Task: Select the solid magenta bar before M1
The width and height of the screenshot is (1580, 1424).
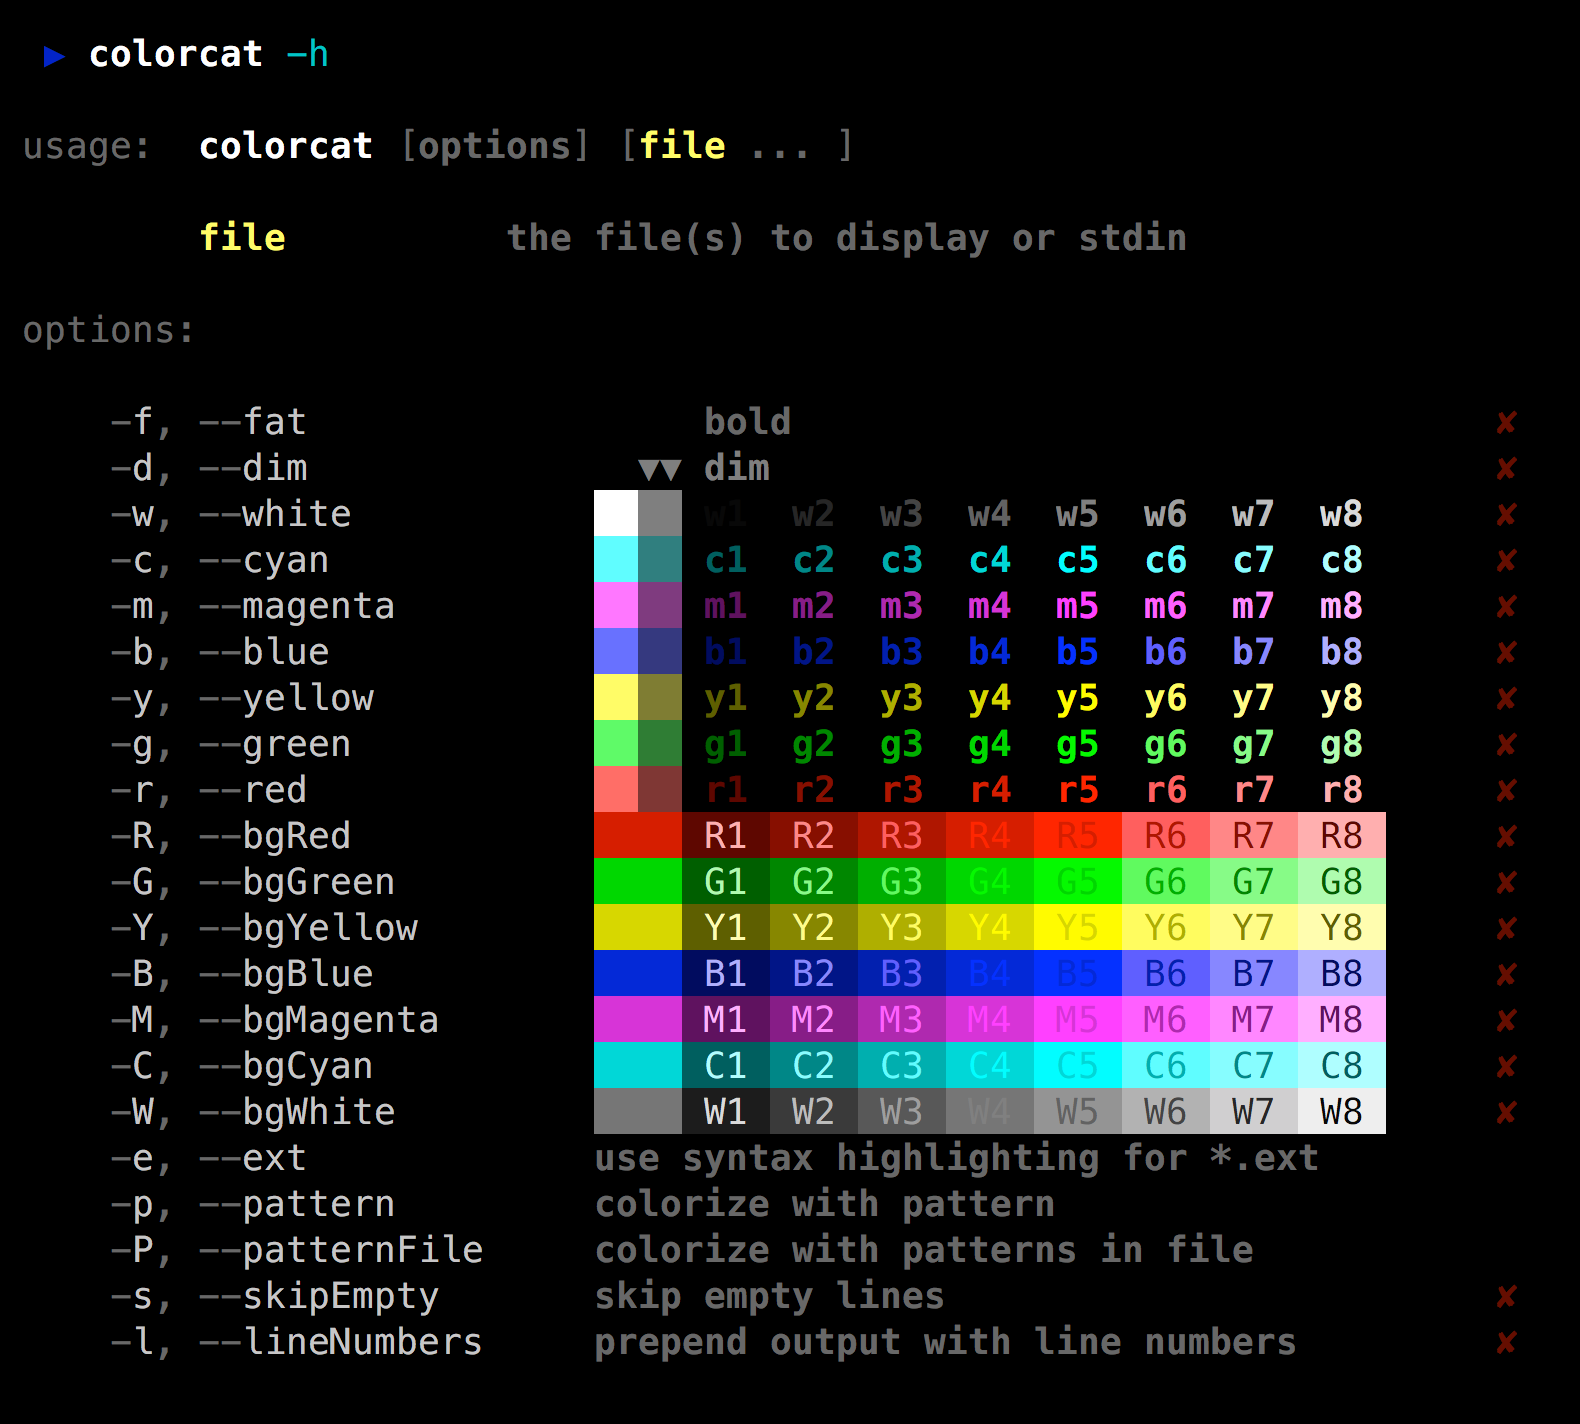Action: coord(638,1019)
